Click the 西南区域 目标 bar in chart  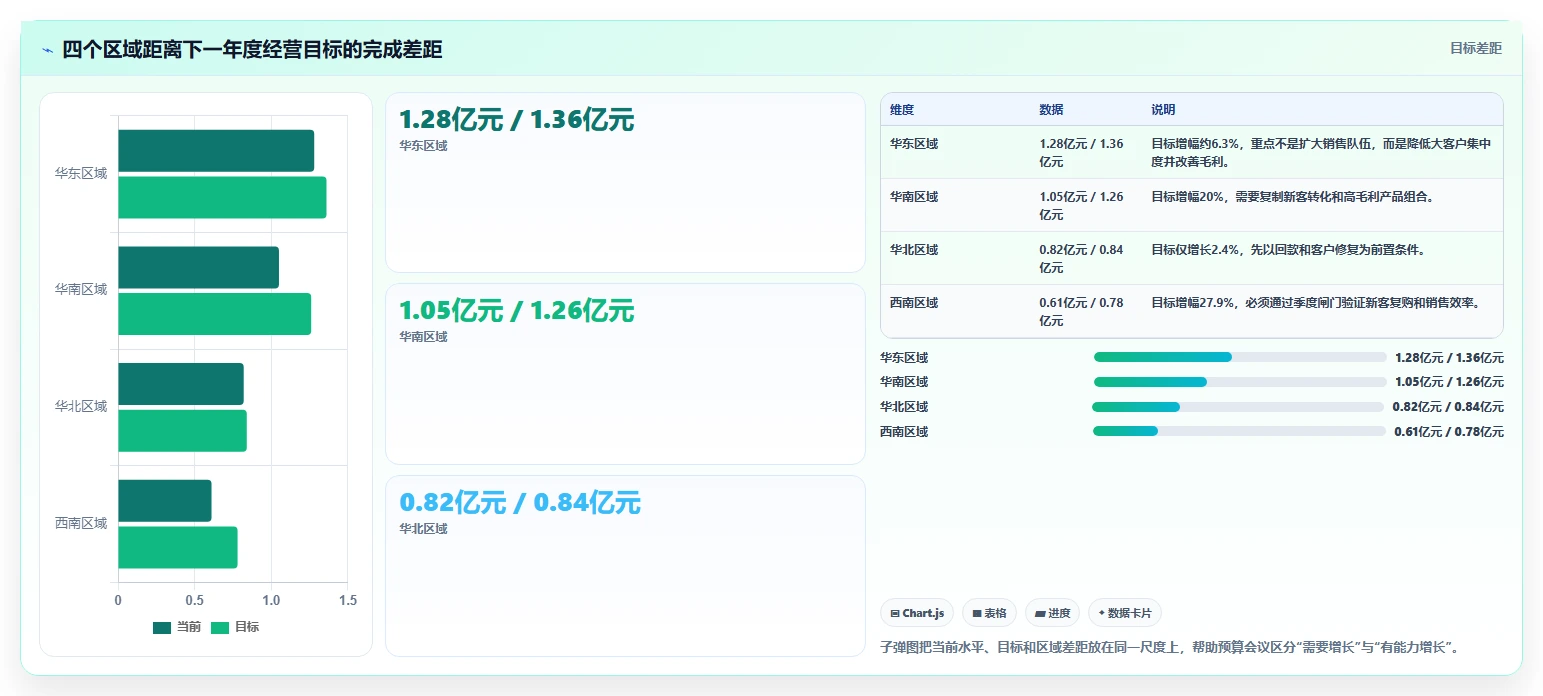[x=178, y=547]
